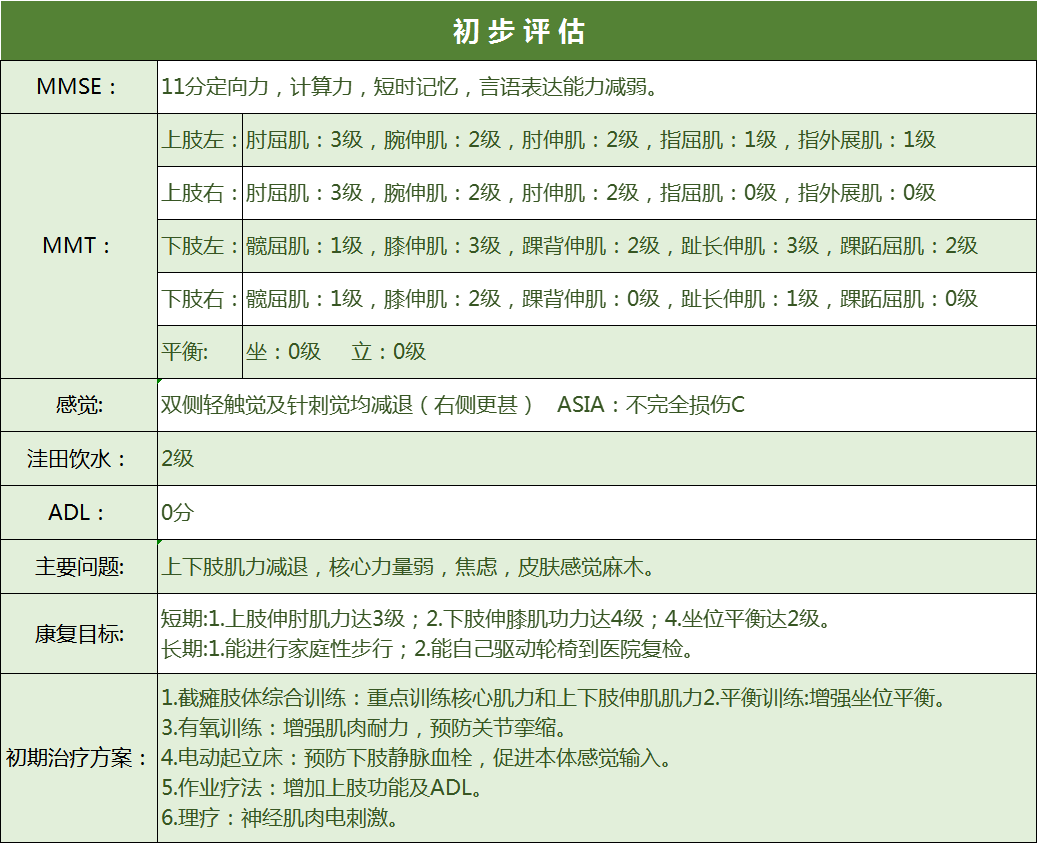Select the 上肢右 muscle grades cell
This screenshot has height=843, width=1037.
[x=638, y=193]
